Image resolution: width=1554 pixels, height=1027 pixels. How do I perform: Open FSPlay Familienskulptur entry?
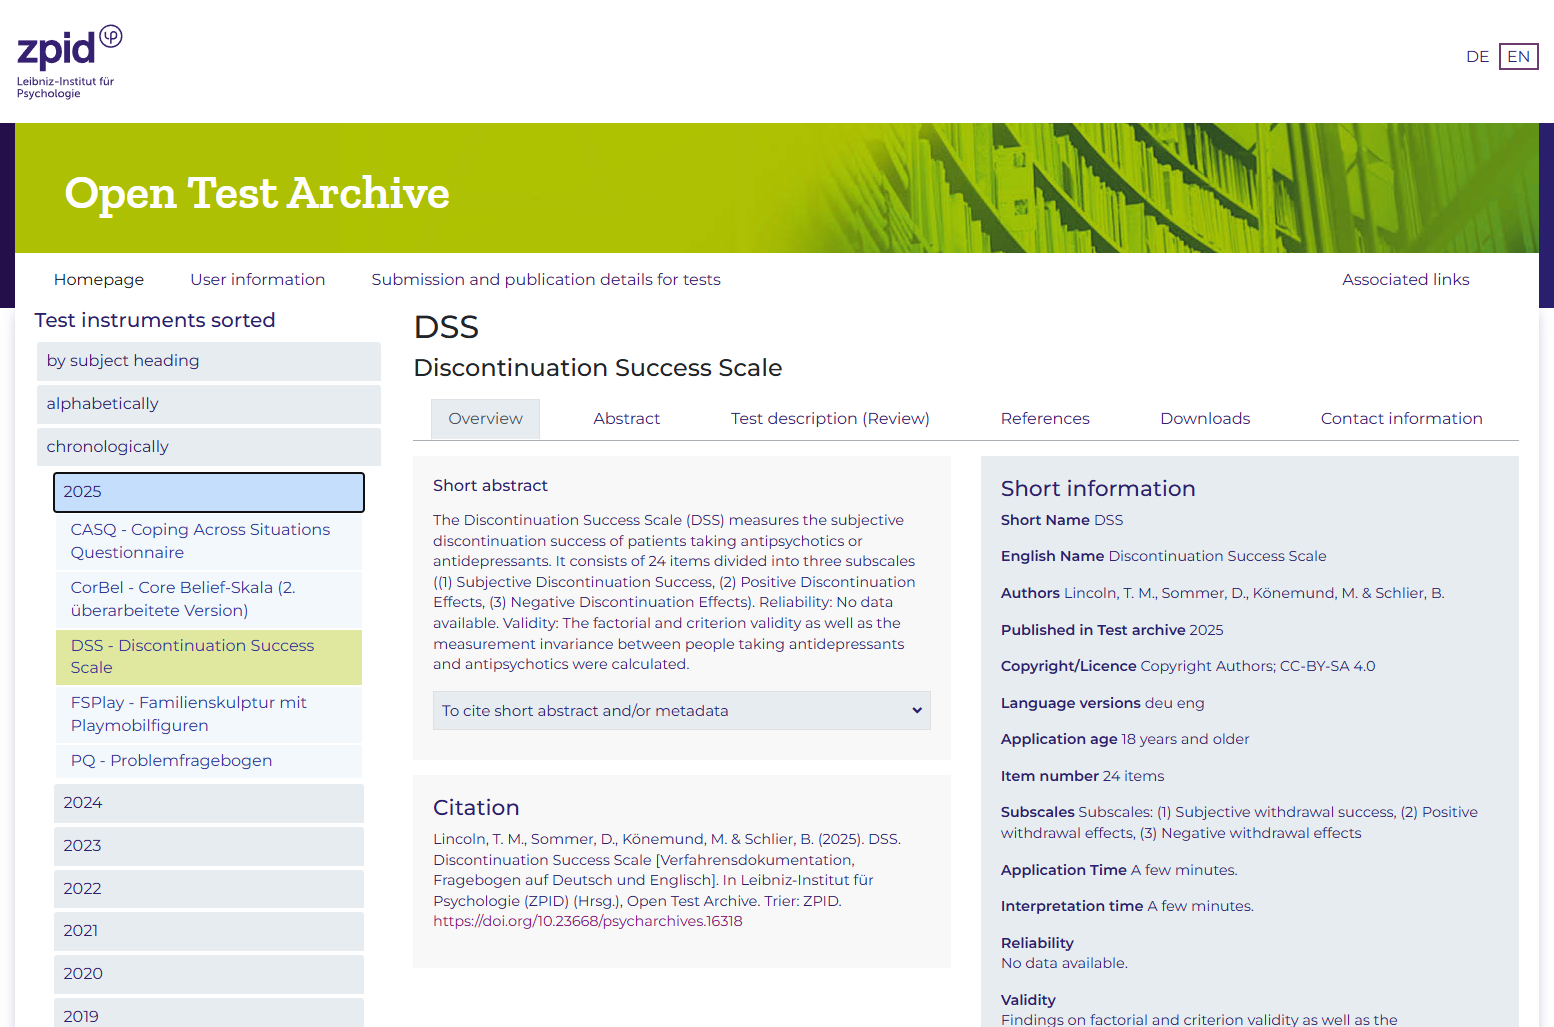click(188, 714)
